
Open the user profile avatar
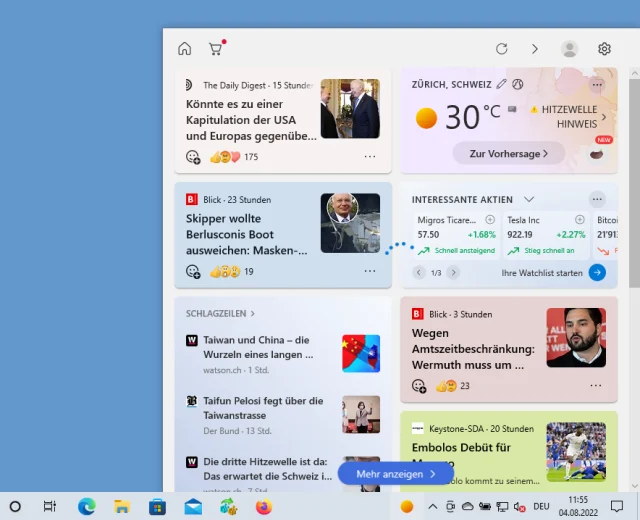(569, 49)
